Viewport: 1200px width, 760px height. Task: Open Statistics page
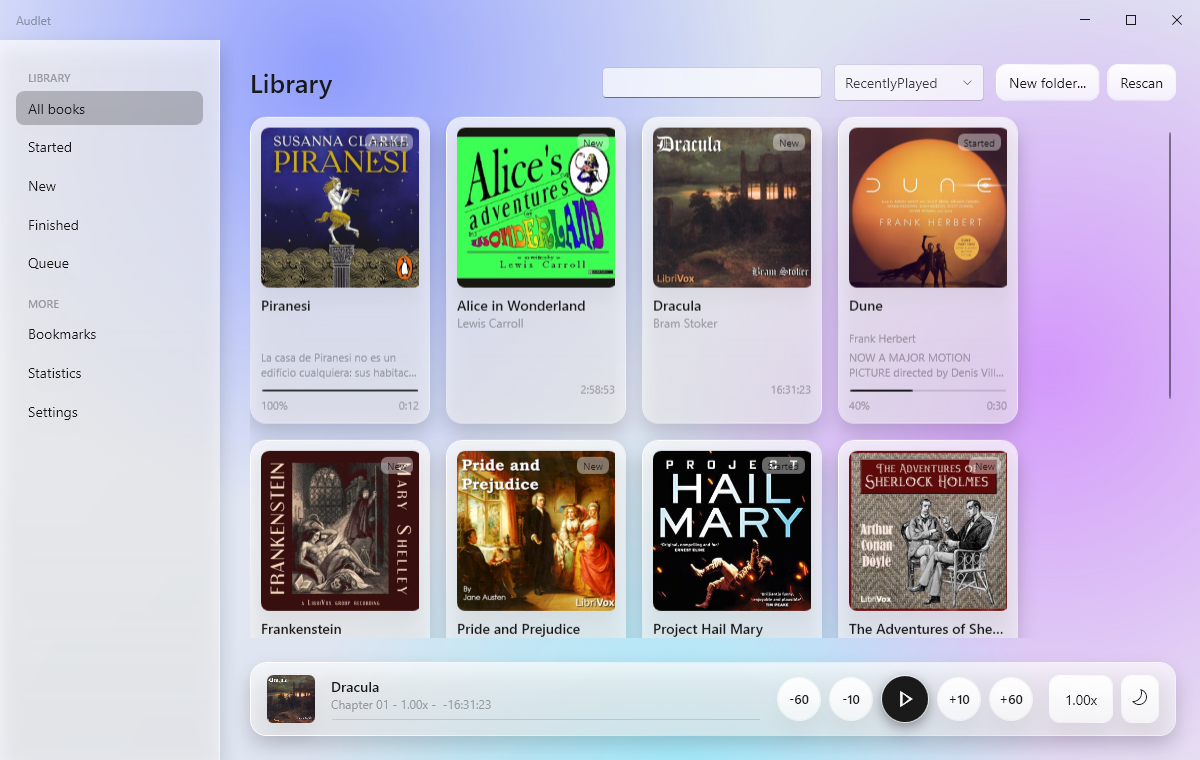[x=109, y=373]
